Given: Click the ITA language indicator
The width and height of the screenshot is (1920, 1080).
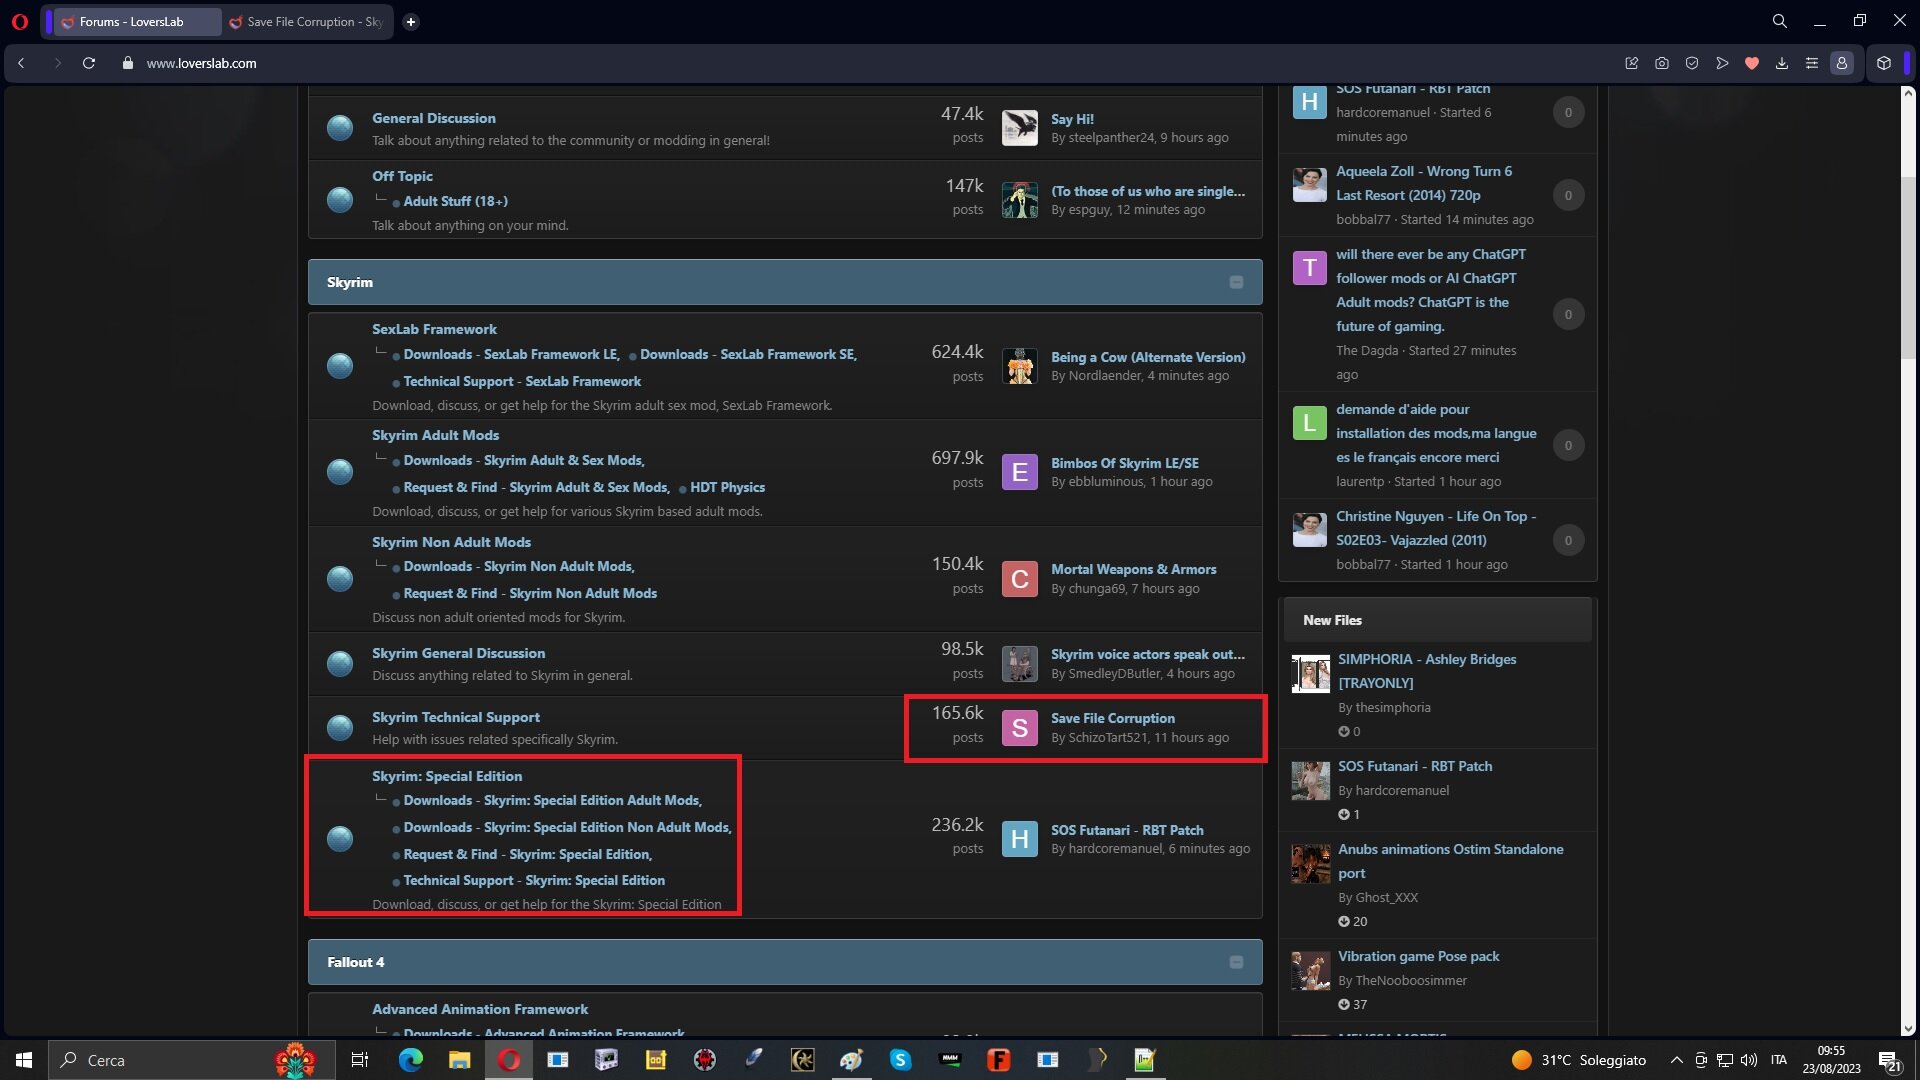Looking at the screenshot, I should (1778, 1060).
